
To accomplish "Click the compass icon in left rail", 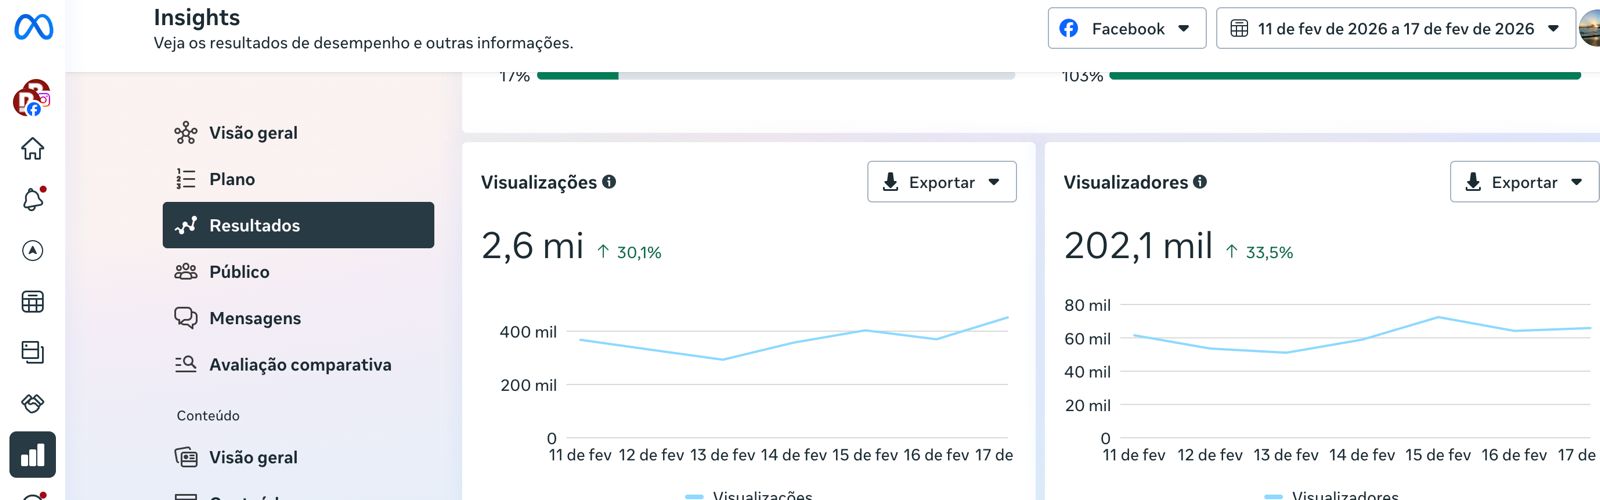I will point(33,251).
